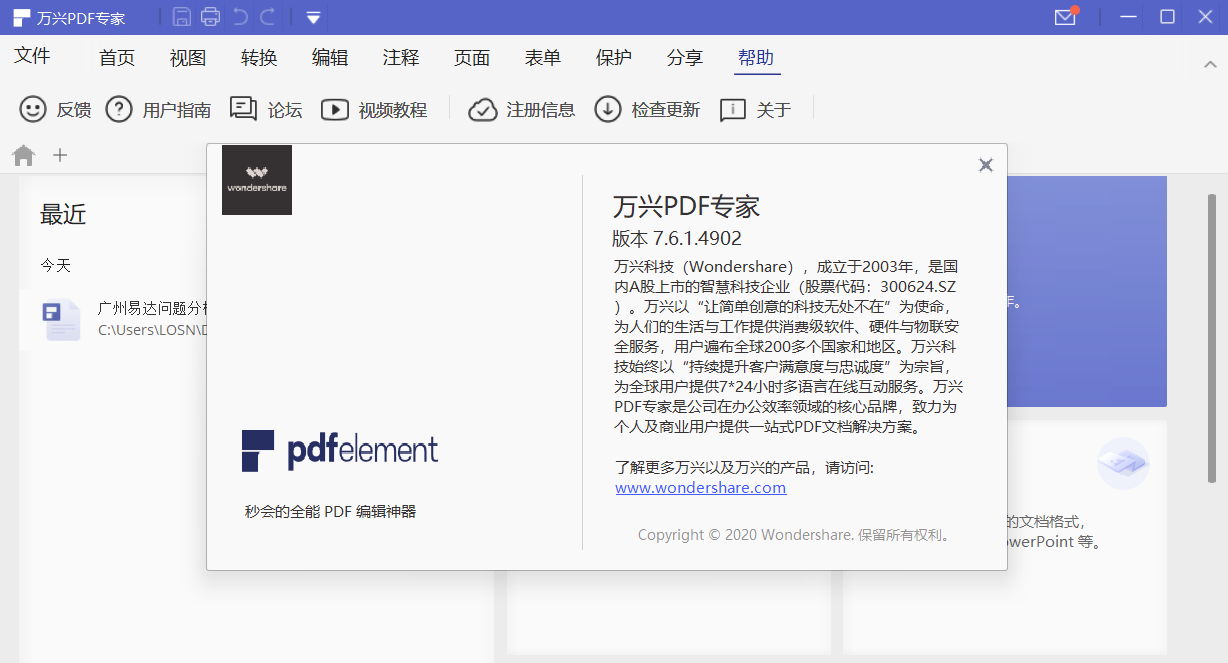
Task: Switch to the 表单 tab
Action: point(543,58)
